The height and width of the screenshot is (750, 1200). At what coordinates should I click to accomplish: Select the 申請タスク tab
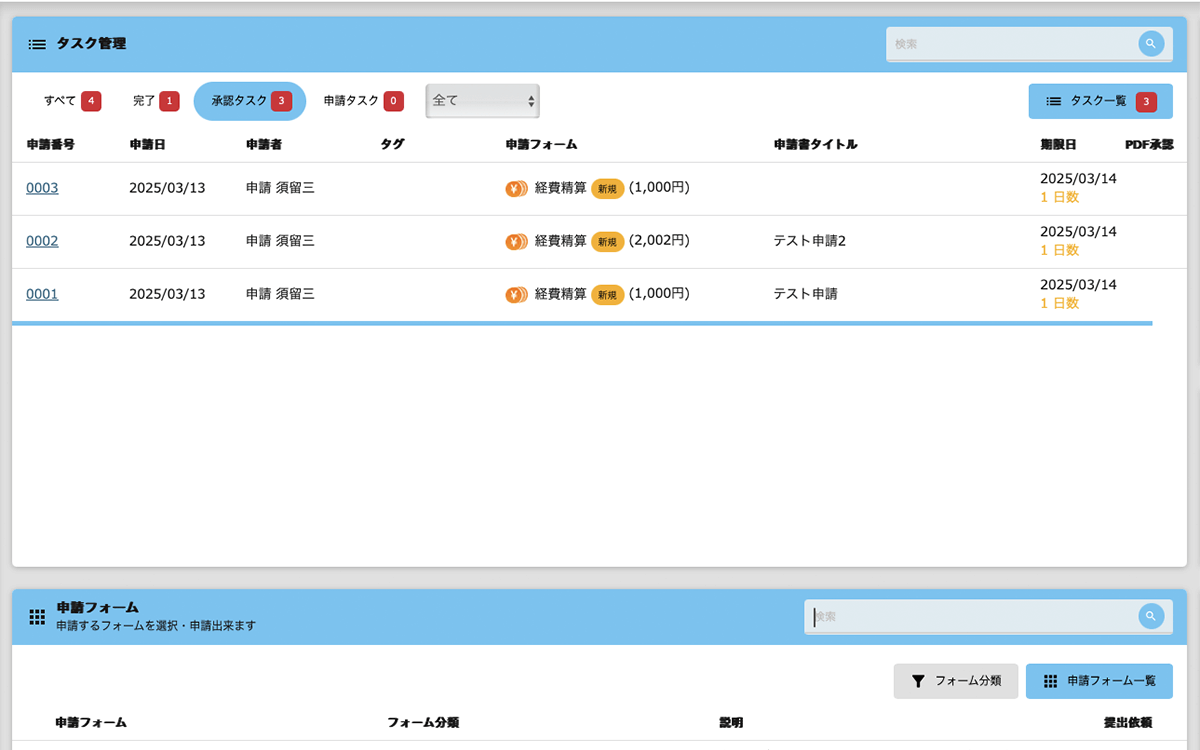pos(362,101)
